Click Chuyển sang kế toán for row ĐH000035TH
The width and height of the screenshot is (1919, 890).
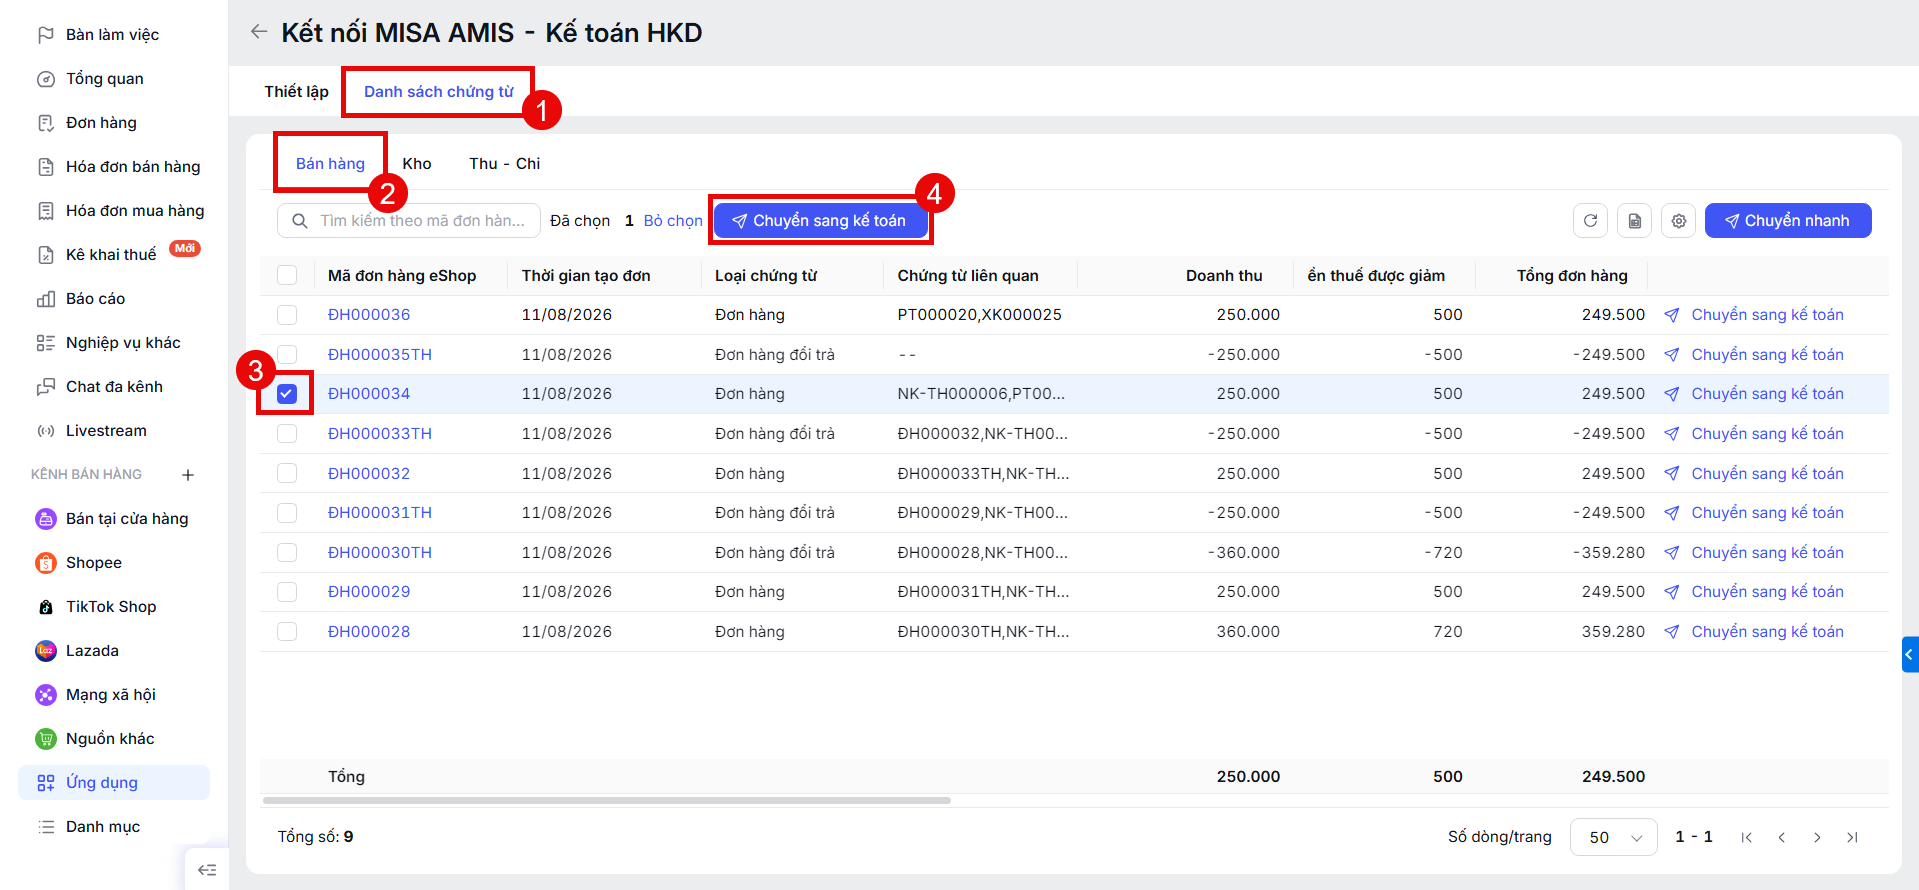(1754, 355)
